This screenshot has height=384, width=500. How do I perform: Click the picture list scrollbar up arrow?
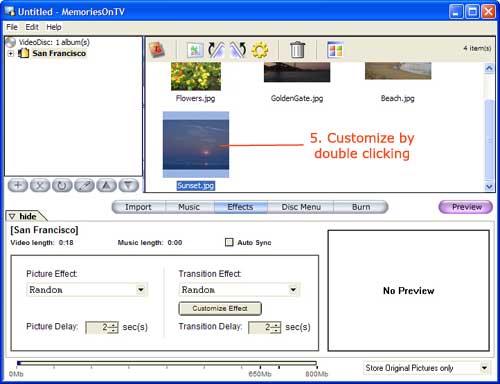(x=489, y=69)
